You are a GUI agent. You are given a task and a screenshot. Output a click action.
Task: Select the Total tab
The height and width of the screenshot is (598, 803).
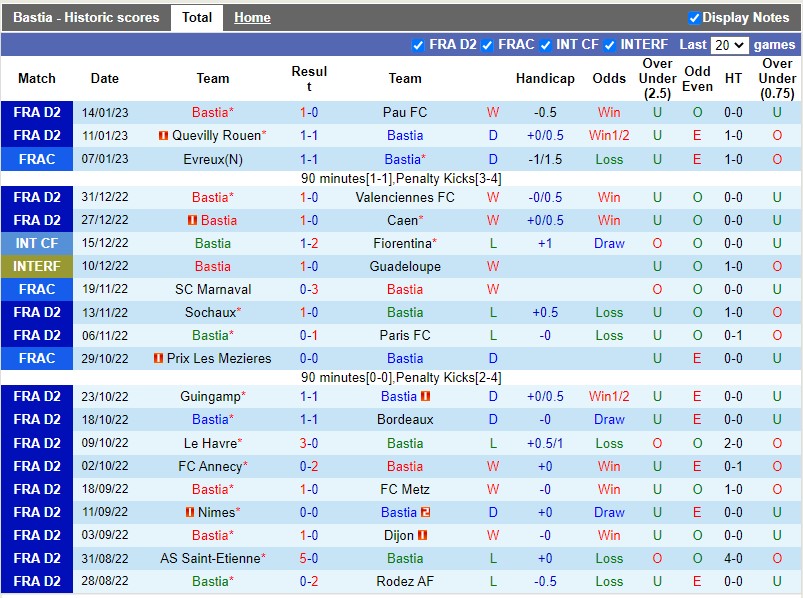coord(196,18)
